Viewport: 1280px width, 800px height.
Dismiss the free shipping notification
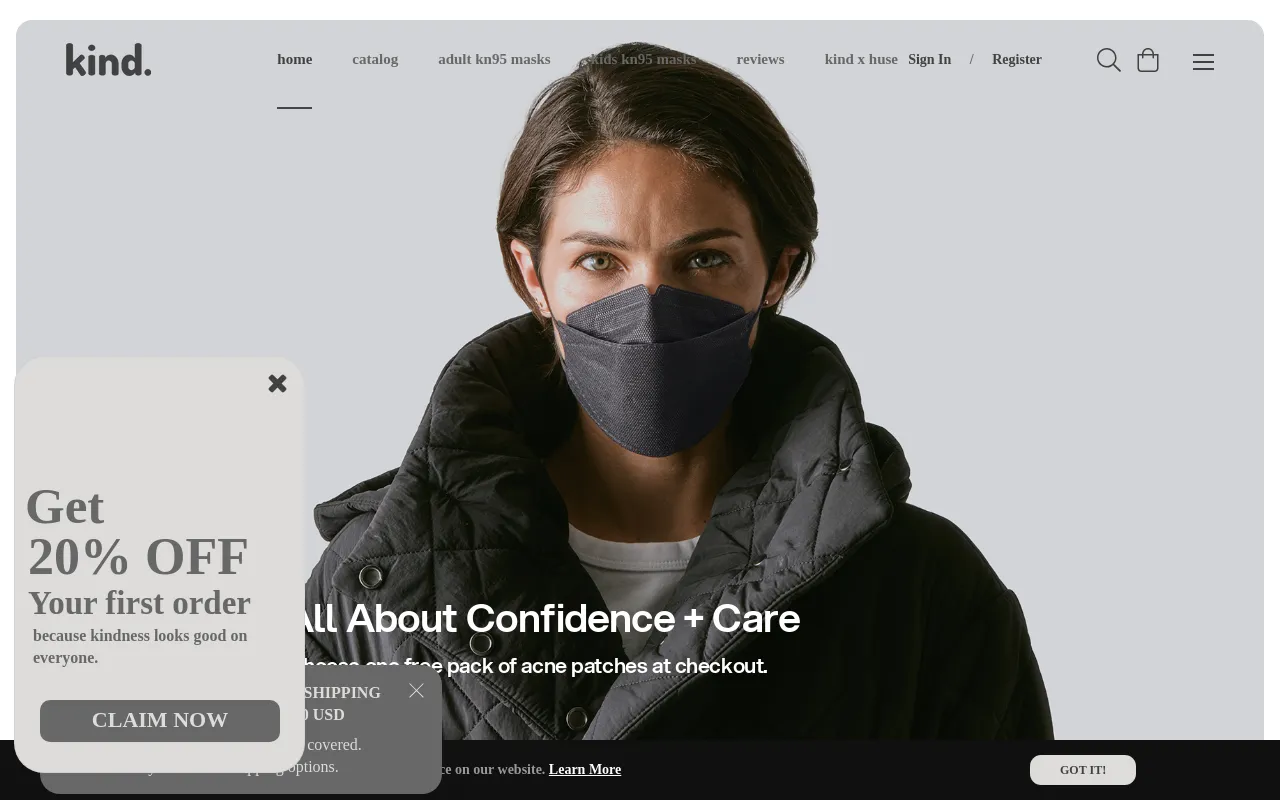(x=417, y=690)
